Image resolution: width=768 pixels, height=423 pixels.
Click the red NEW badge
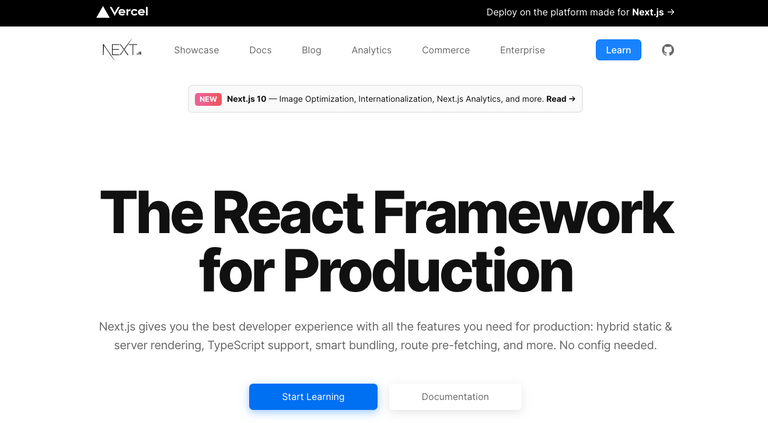208,99
